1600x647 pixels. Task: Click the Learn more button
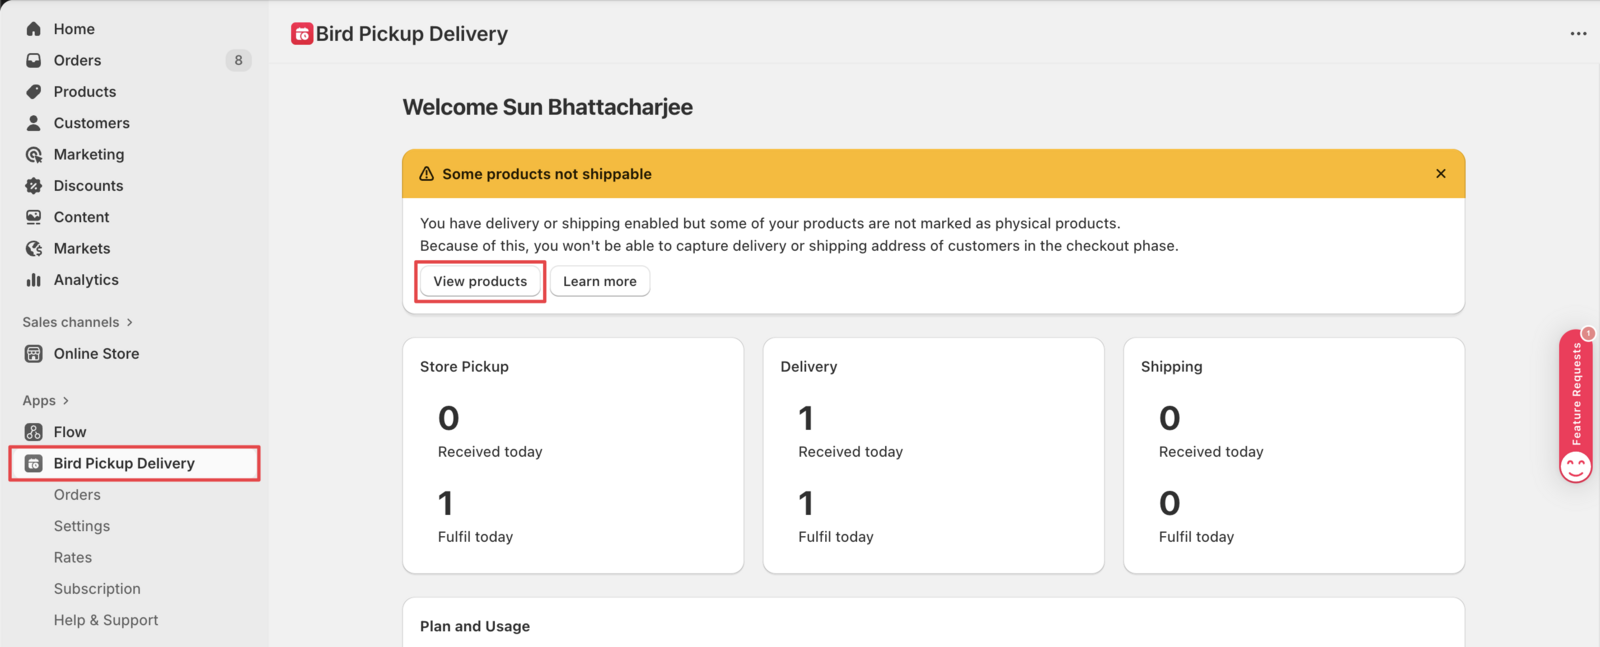pyautogui.click(x=600, y=281)
